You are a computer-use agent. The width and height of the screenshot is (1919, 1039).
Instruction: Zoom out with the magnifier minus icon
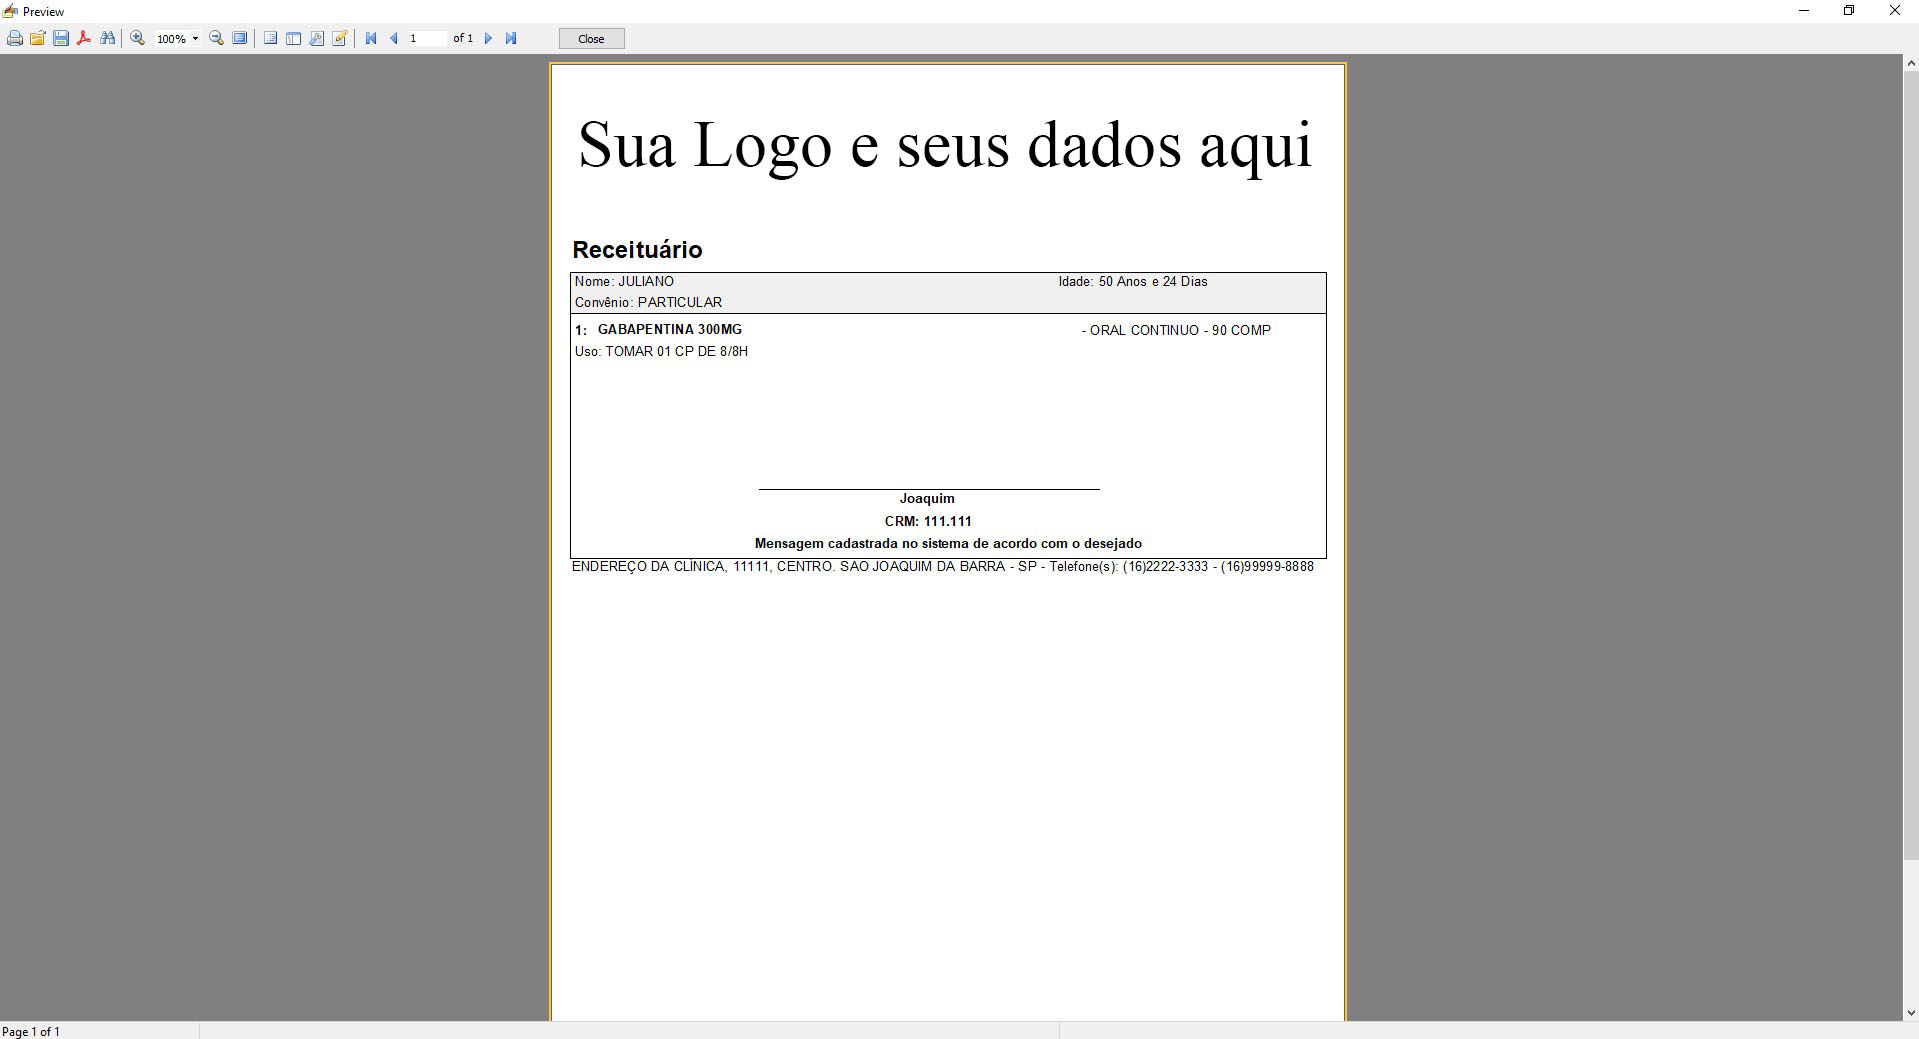tap(216, 39)
